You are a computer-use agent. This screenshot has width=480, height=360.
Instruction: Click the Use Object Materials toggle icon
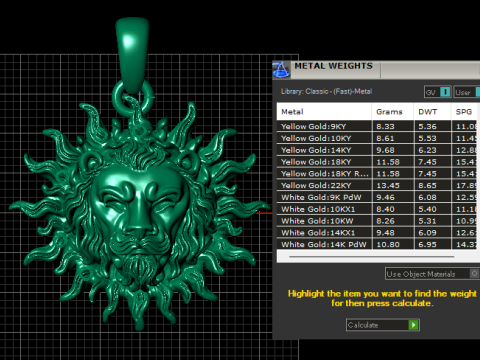(x=474, y=274)
